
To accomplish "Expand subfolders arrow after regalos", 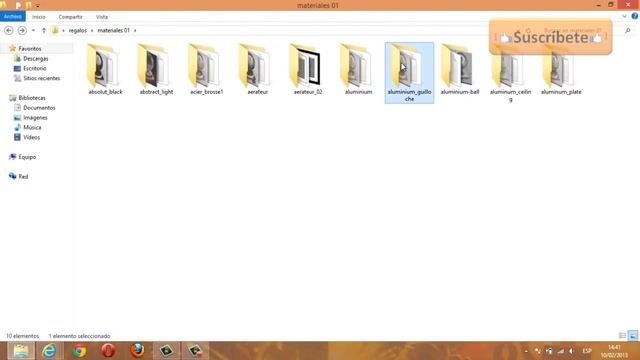I will coord(92,30).
